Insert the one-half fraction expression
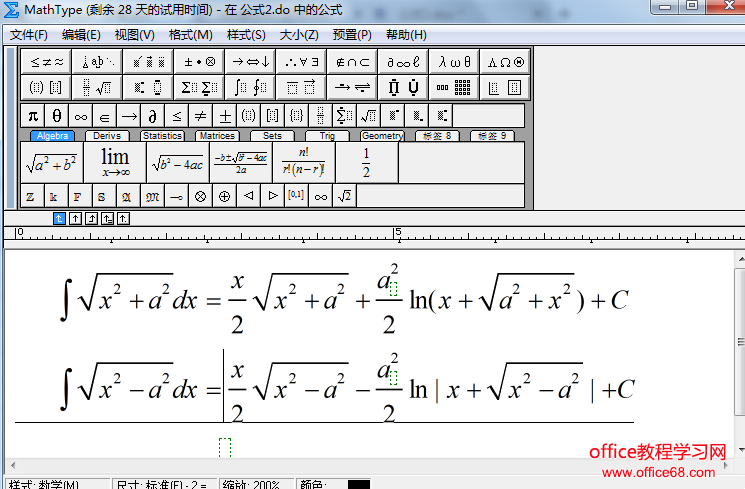Image resolution: width=745 pixels, height=489 pixels. (x=366, y=162)
